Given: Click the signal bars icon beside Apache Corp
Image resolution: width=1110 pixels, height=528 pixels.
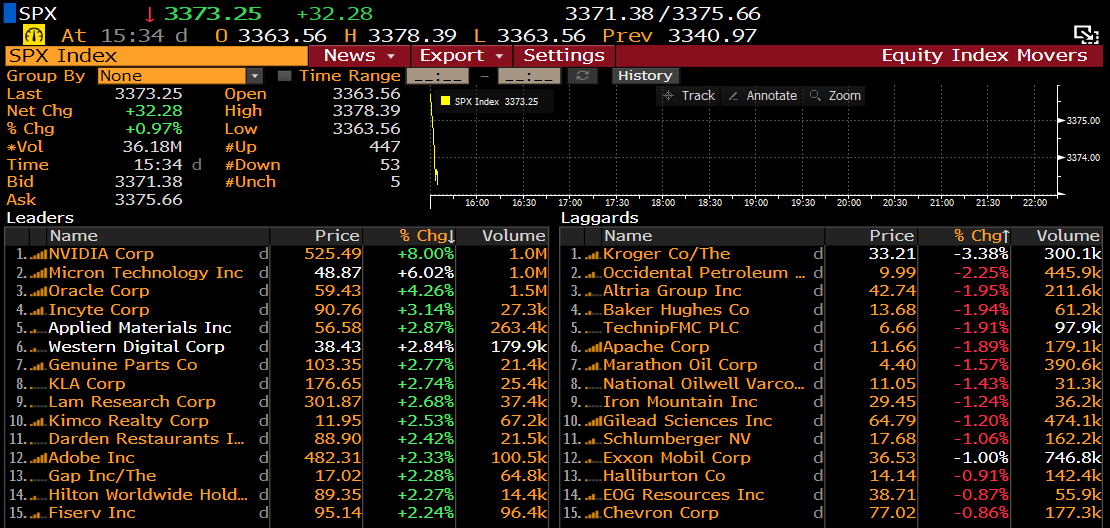Looking at the screenshot, I should [593, 347].
